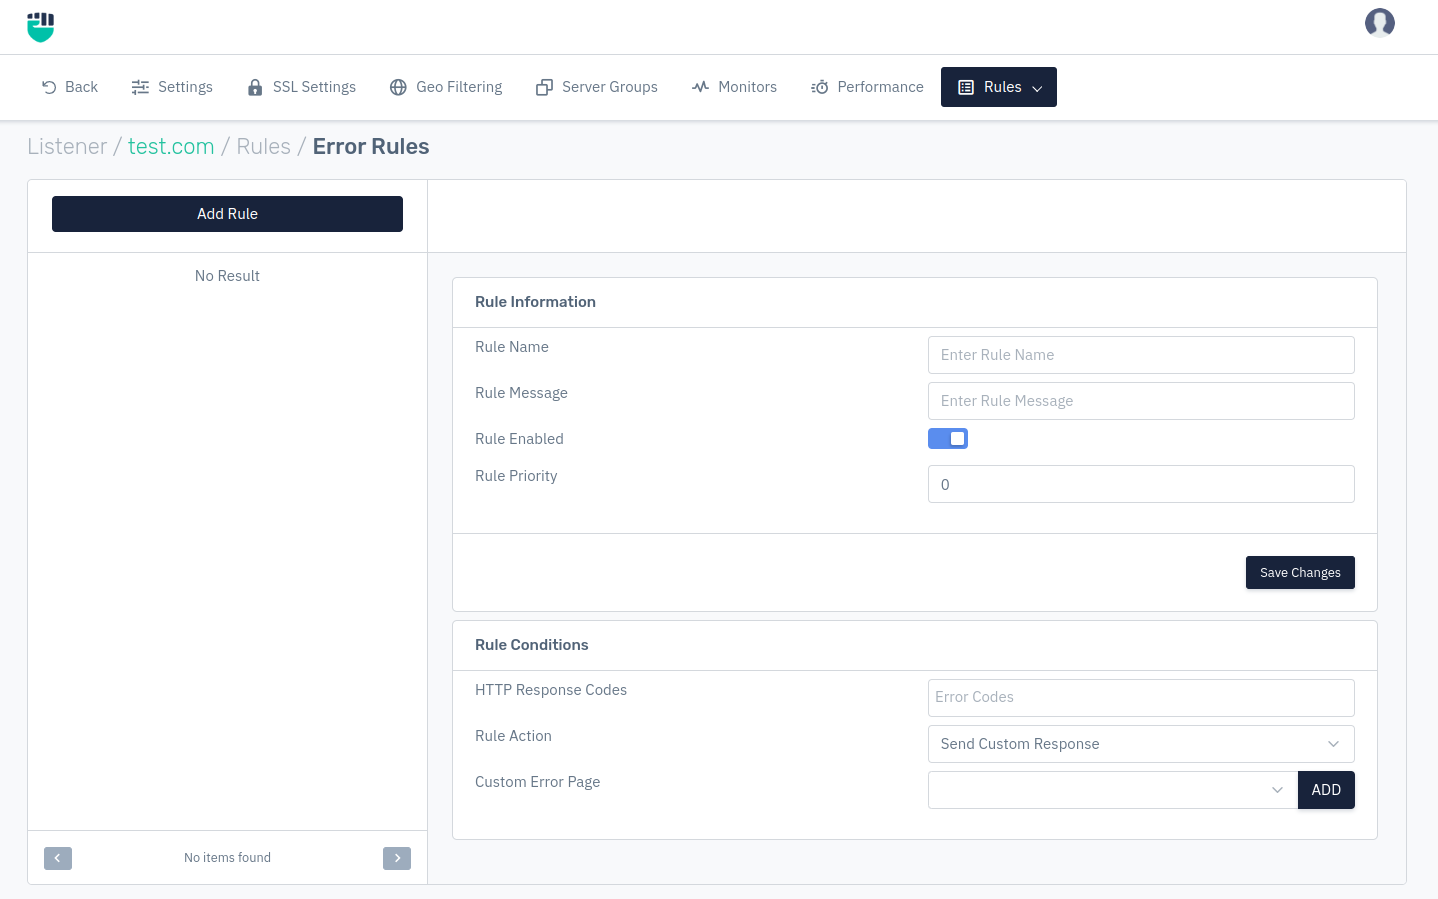
Task: Click the Geo Filtering globe icon
Action: (398, 87)
